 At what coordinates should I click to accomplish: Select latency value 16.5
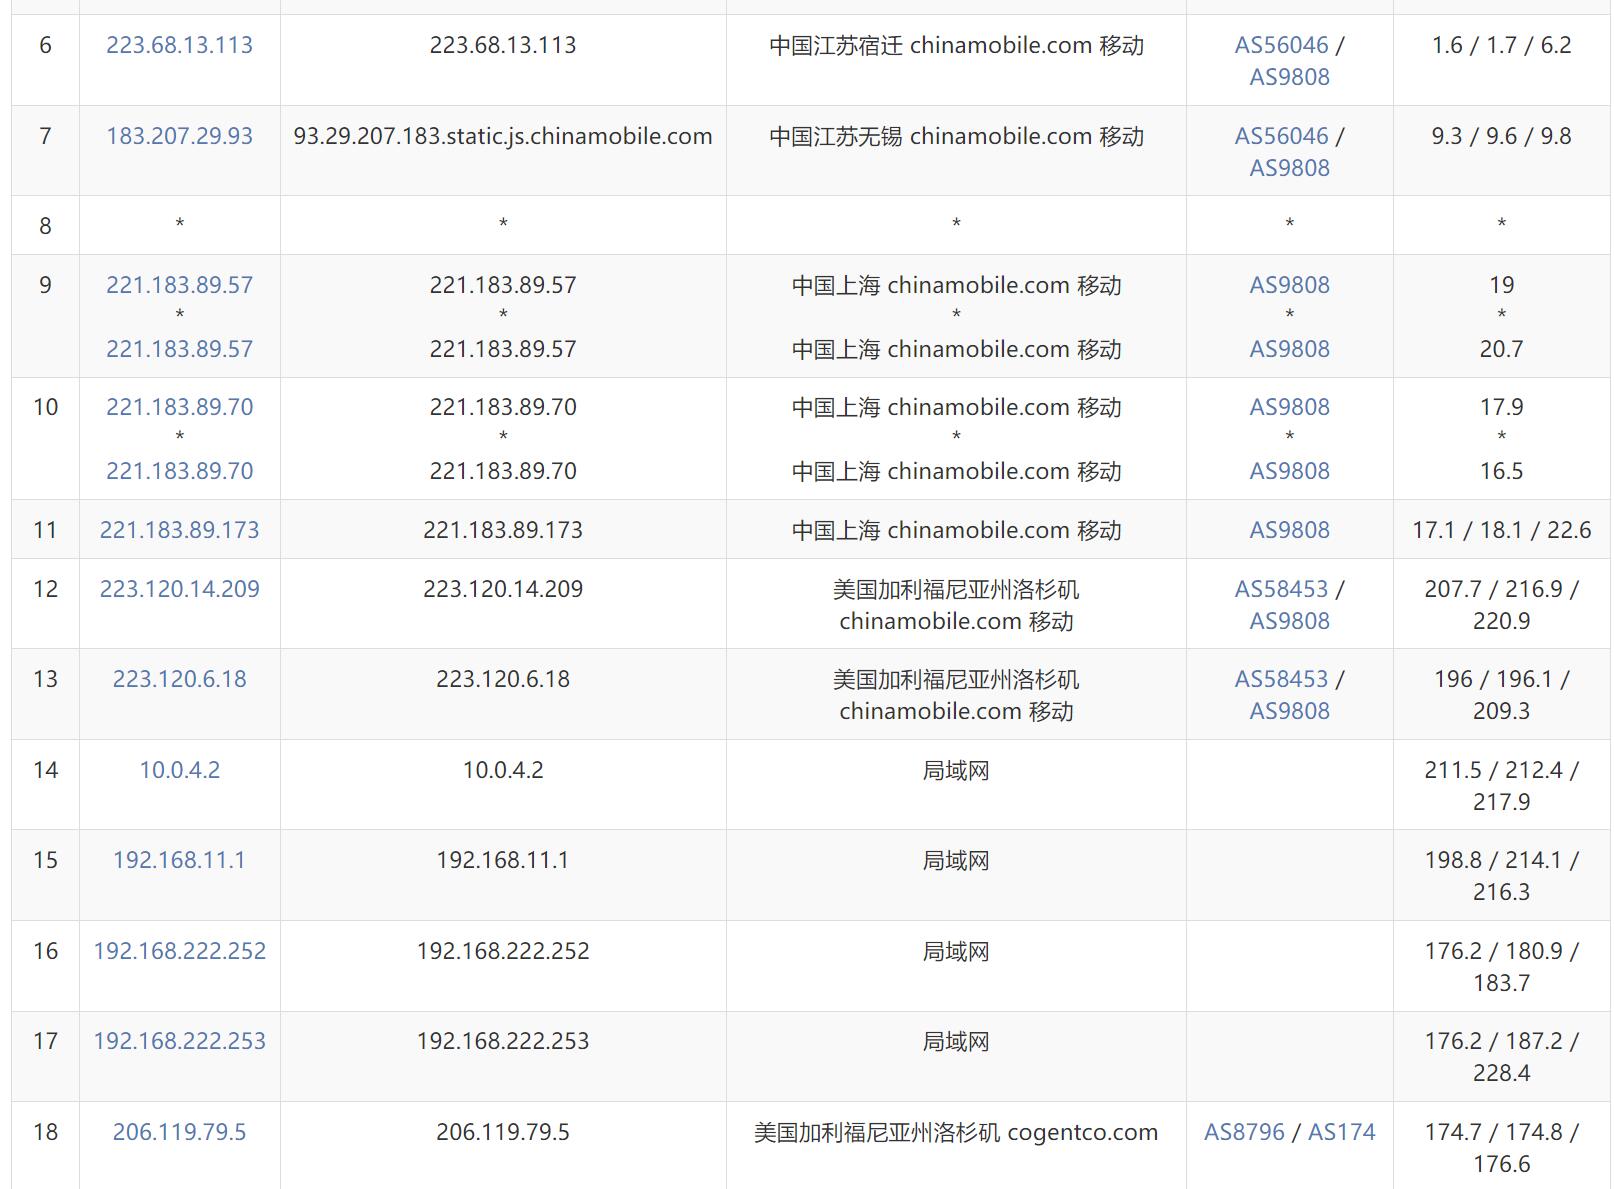pos(1501,471)
